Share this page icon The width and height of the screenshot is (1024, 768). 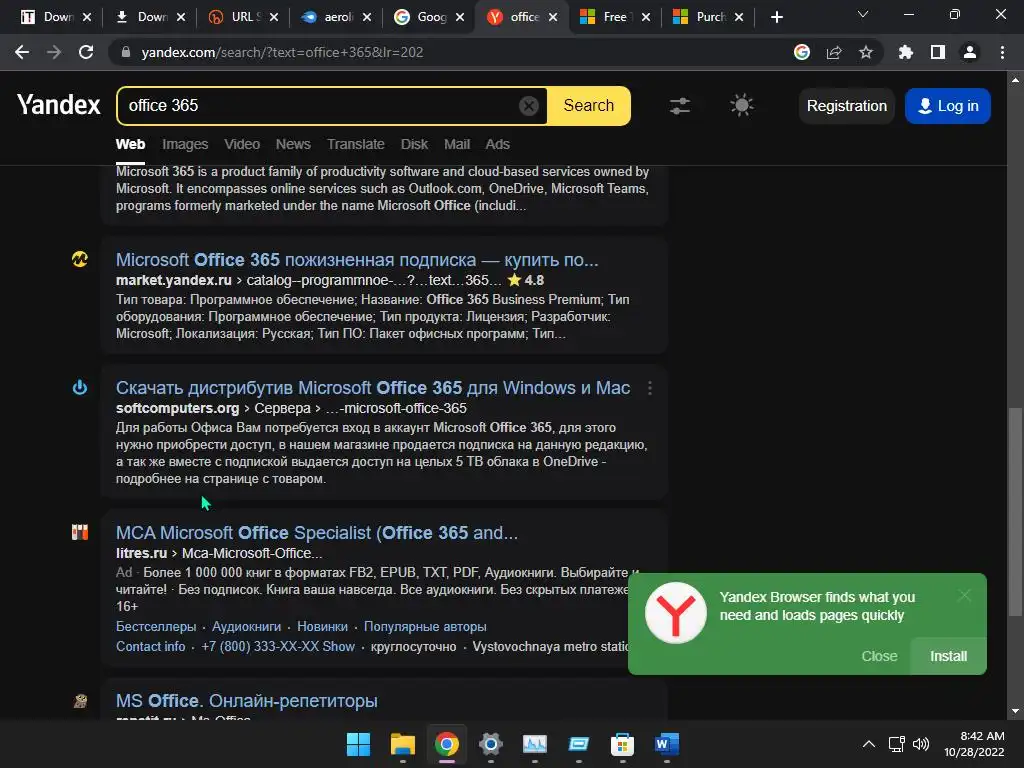834,52
